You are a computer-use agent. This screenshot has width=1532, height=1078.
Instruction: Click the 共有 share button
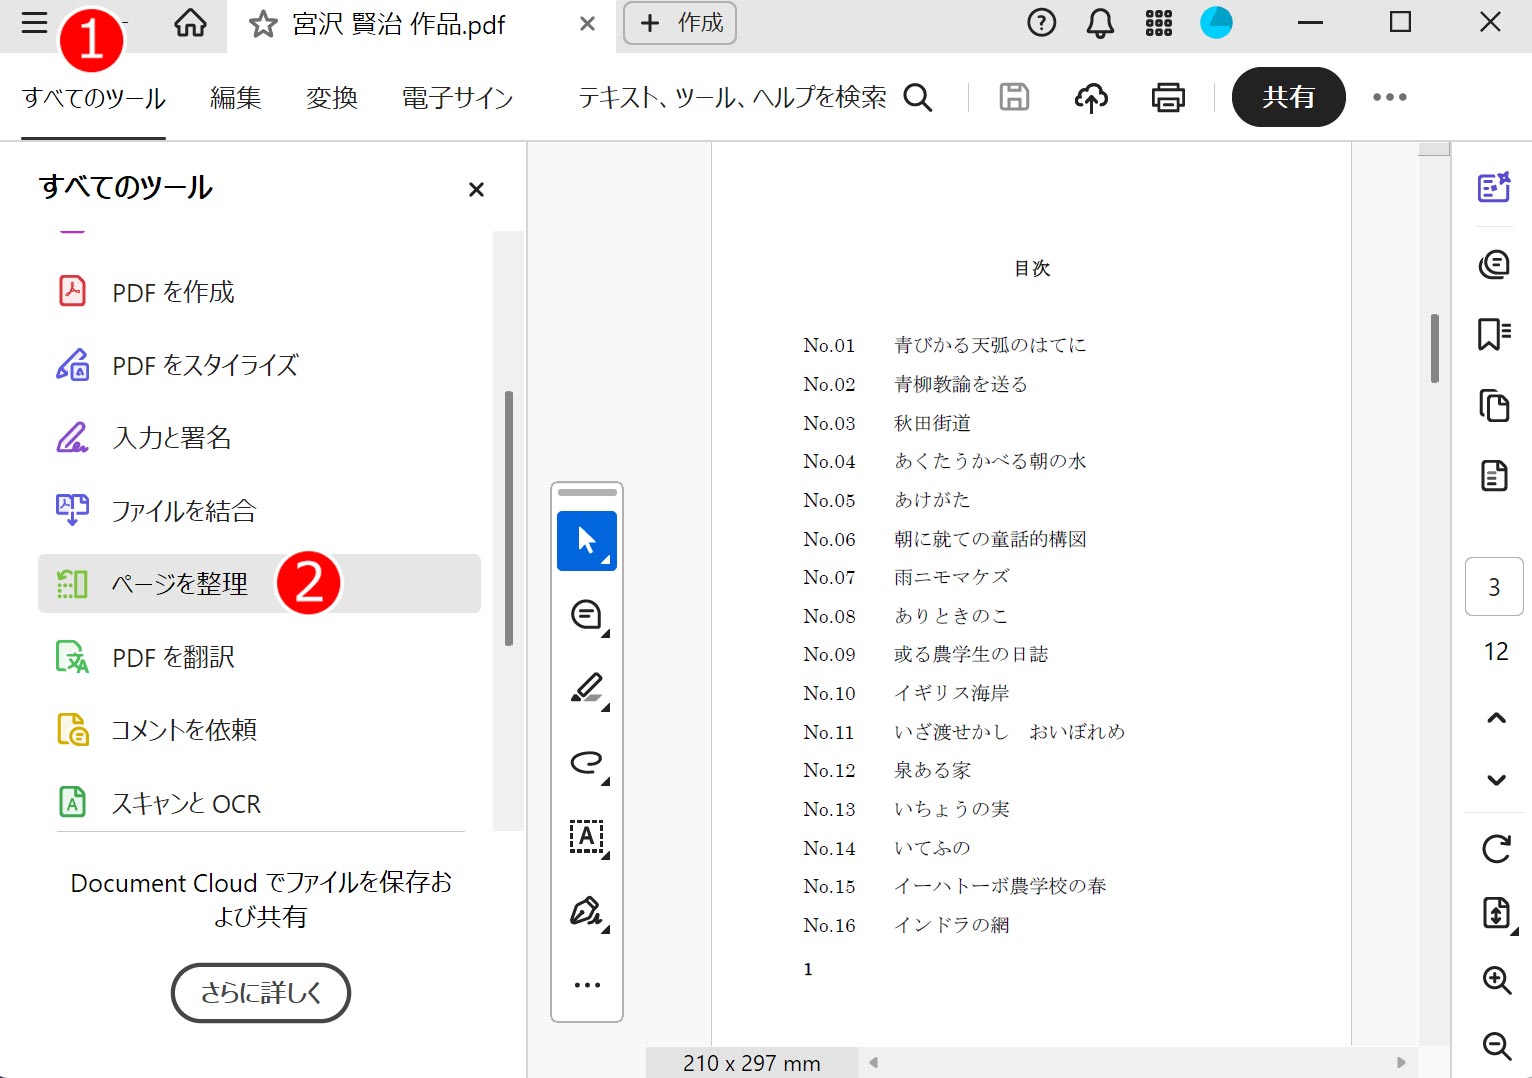pyautogui.click(x=1288, y=97)
